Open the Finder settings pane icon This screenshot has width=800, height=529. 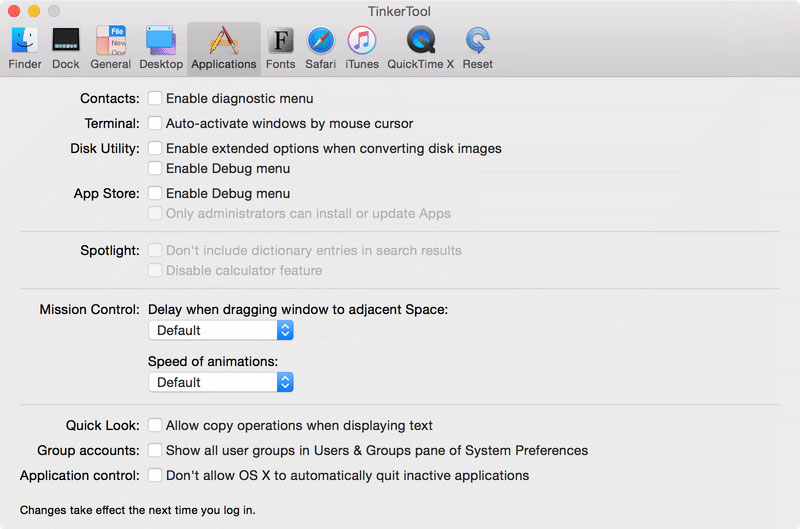[x=25, y=41]
